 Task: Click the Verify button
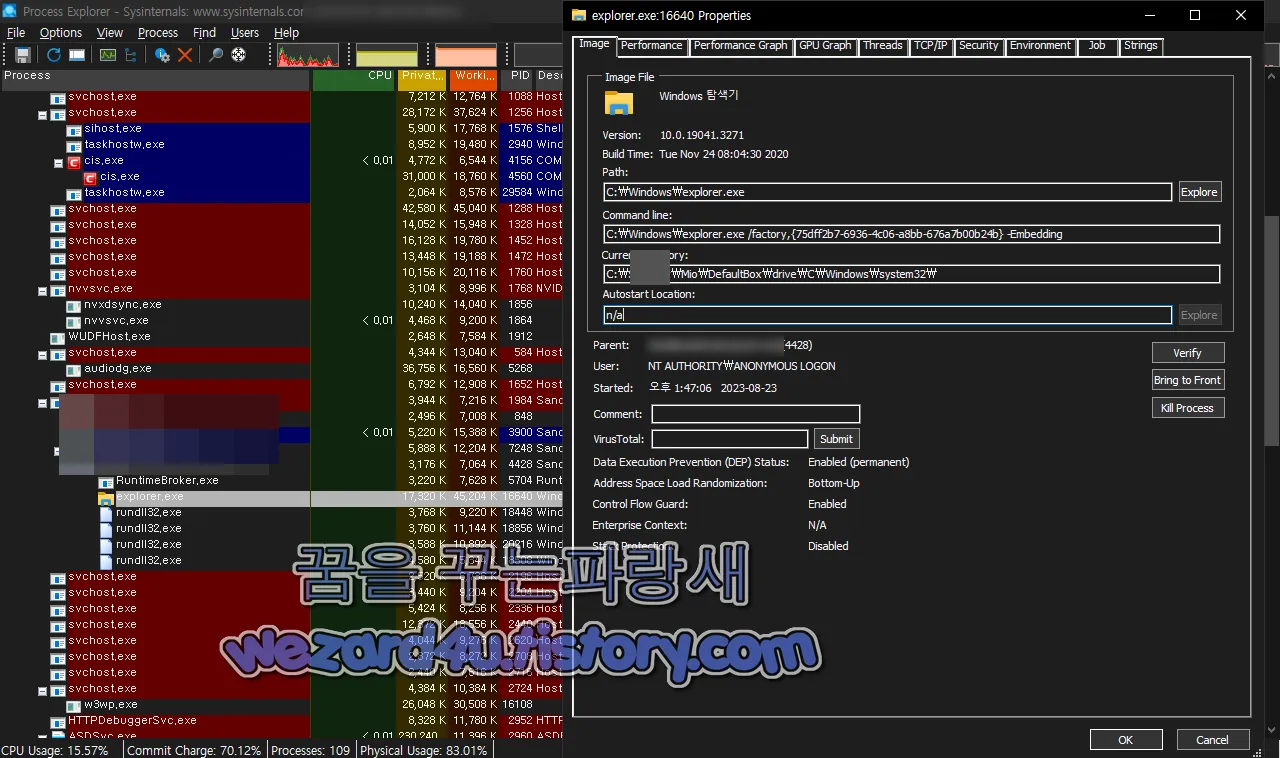point(1187,352)
